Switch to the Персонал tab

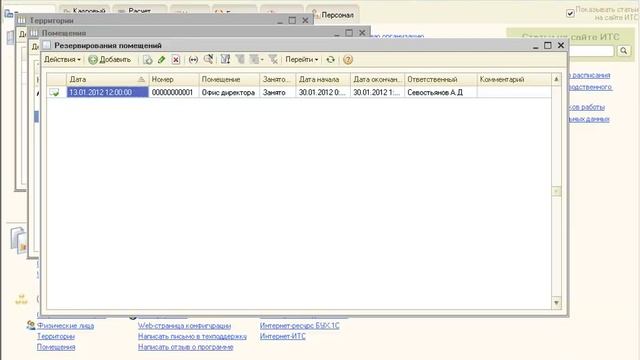coord(333,15)
